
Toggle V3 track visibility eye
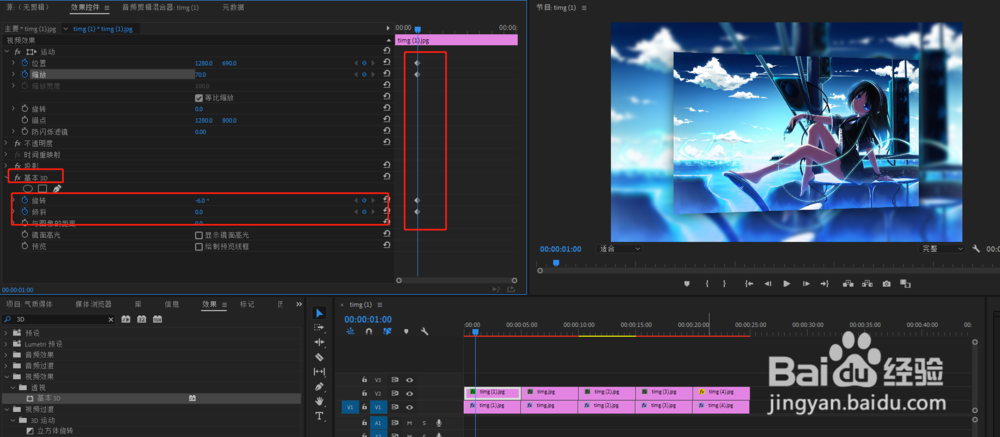click(x=409, y=380)
